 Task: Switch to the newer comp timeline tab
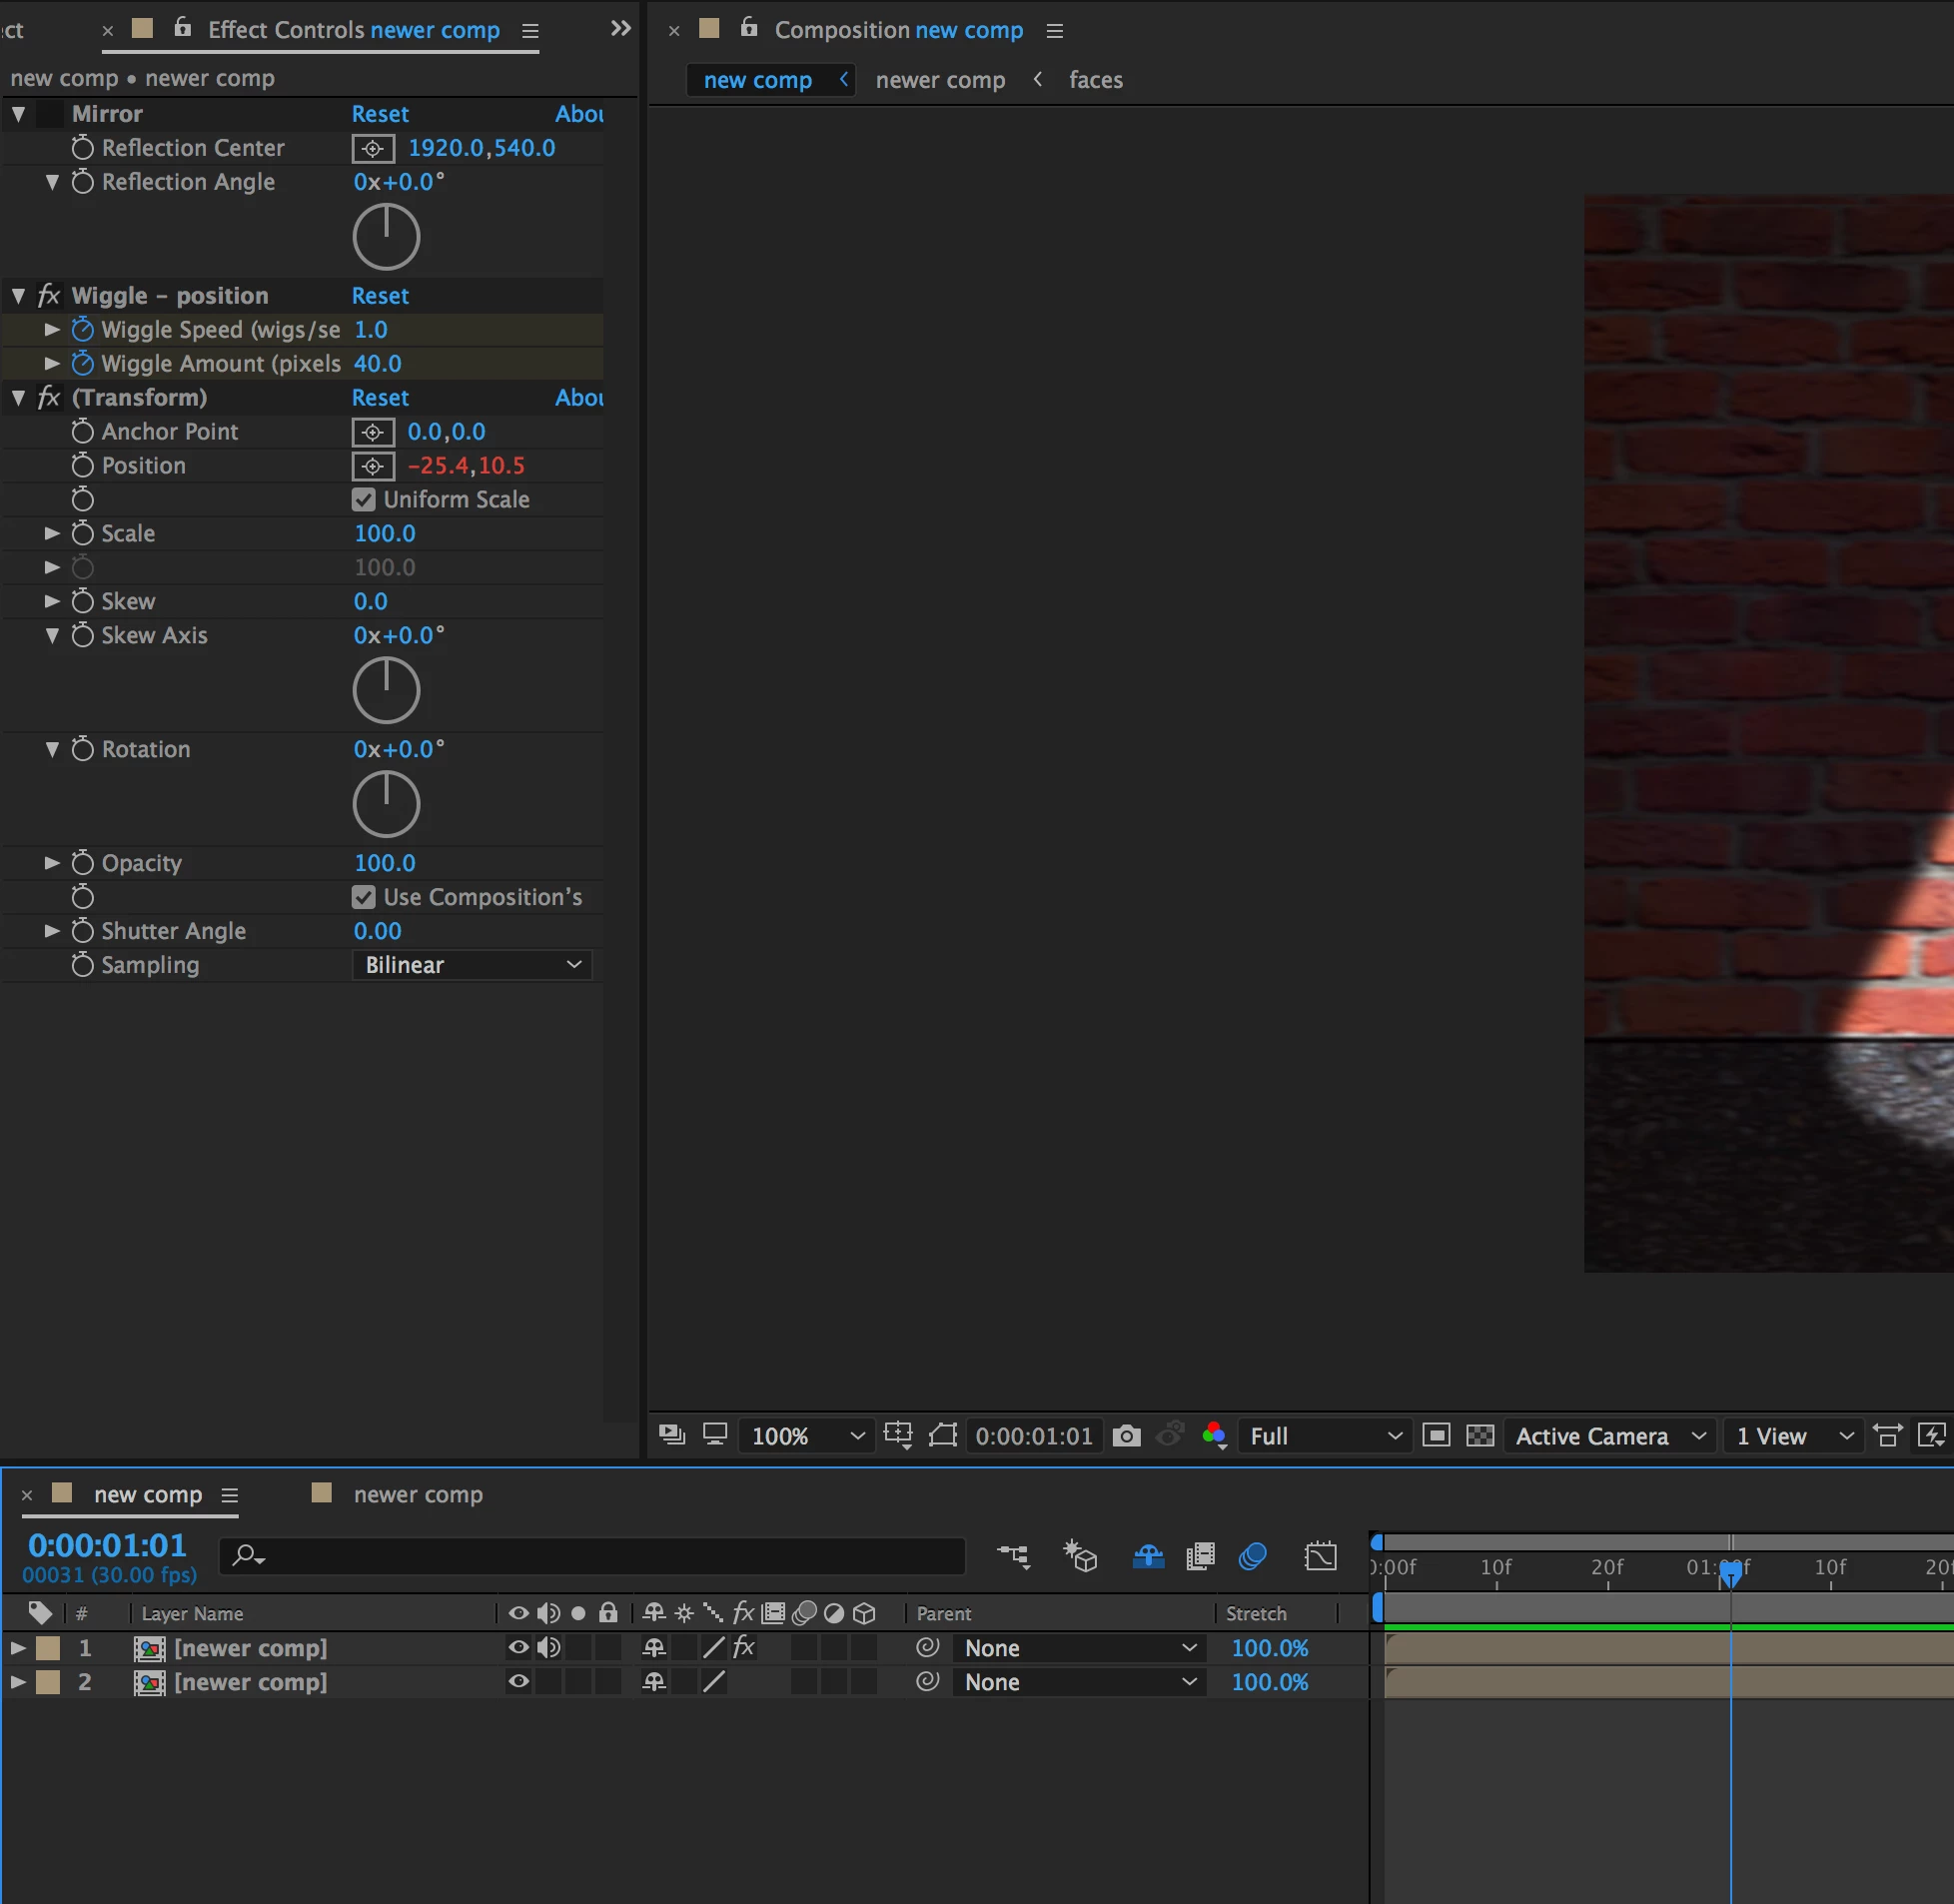[417, 1494]
